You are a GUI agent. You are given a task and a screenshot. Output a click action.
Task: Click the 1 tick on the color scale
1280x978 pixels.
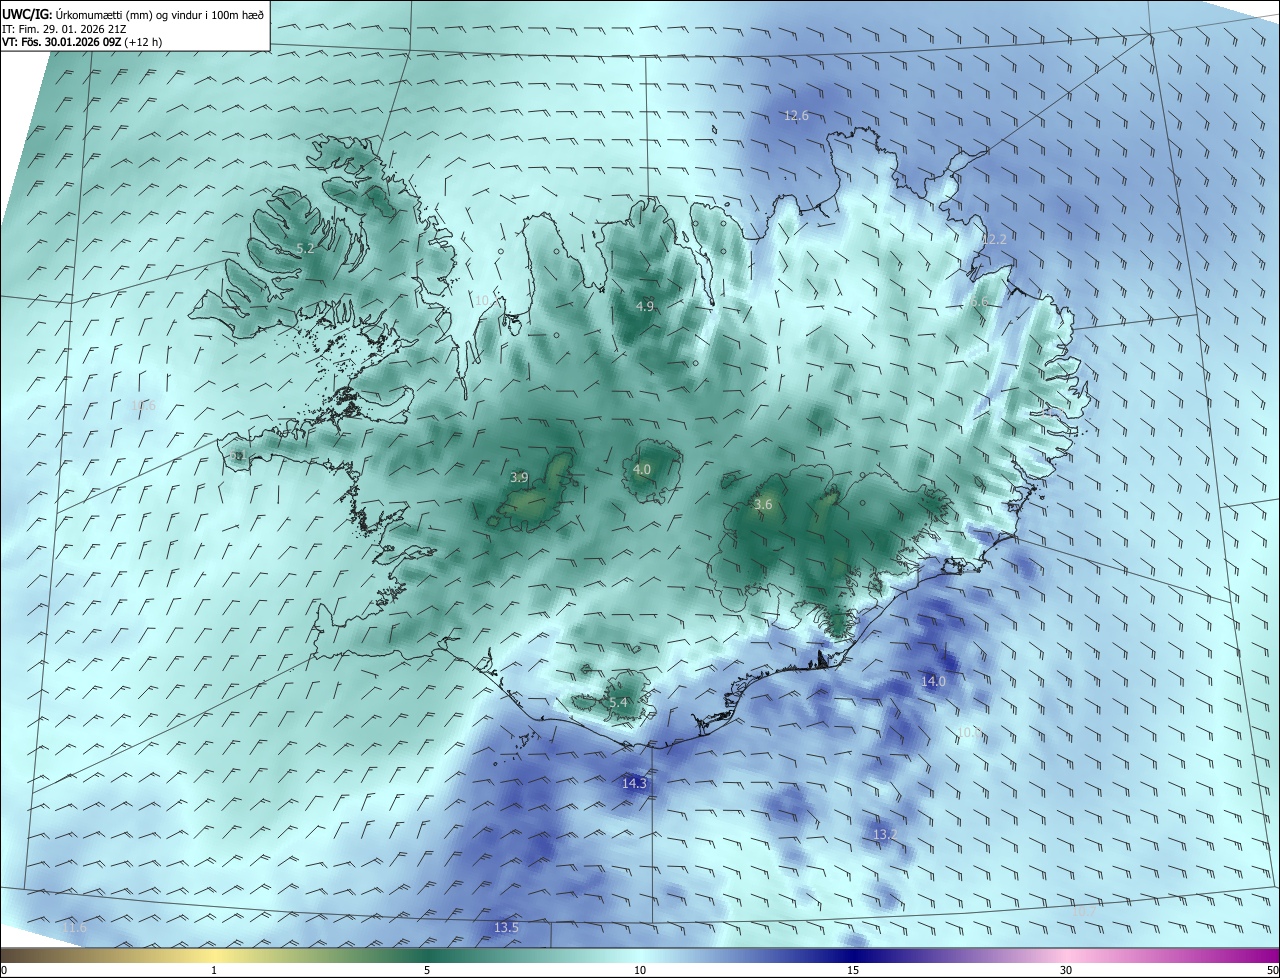click(214, 970)
